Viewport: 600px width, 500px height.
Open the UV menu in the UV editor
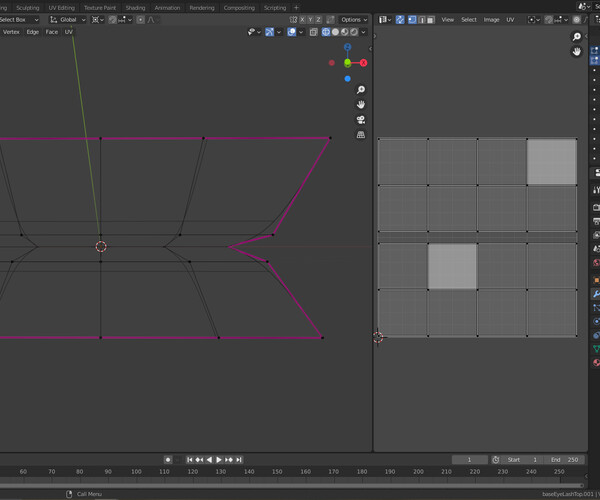coord(510,20)
